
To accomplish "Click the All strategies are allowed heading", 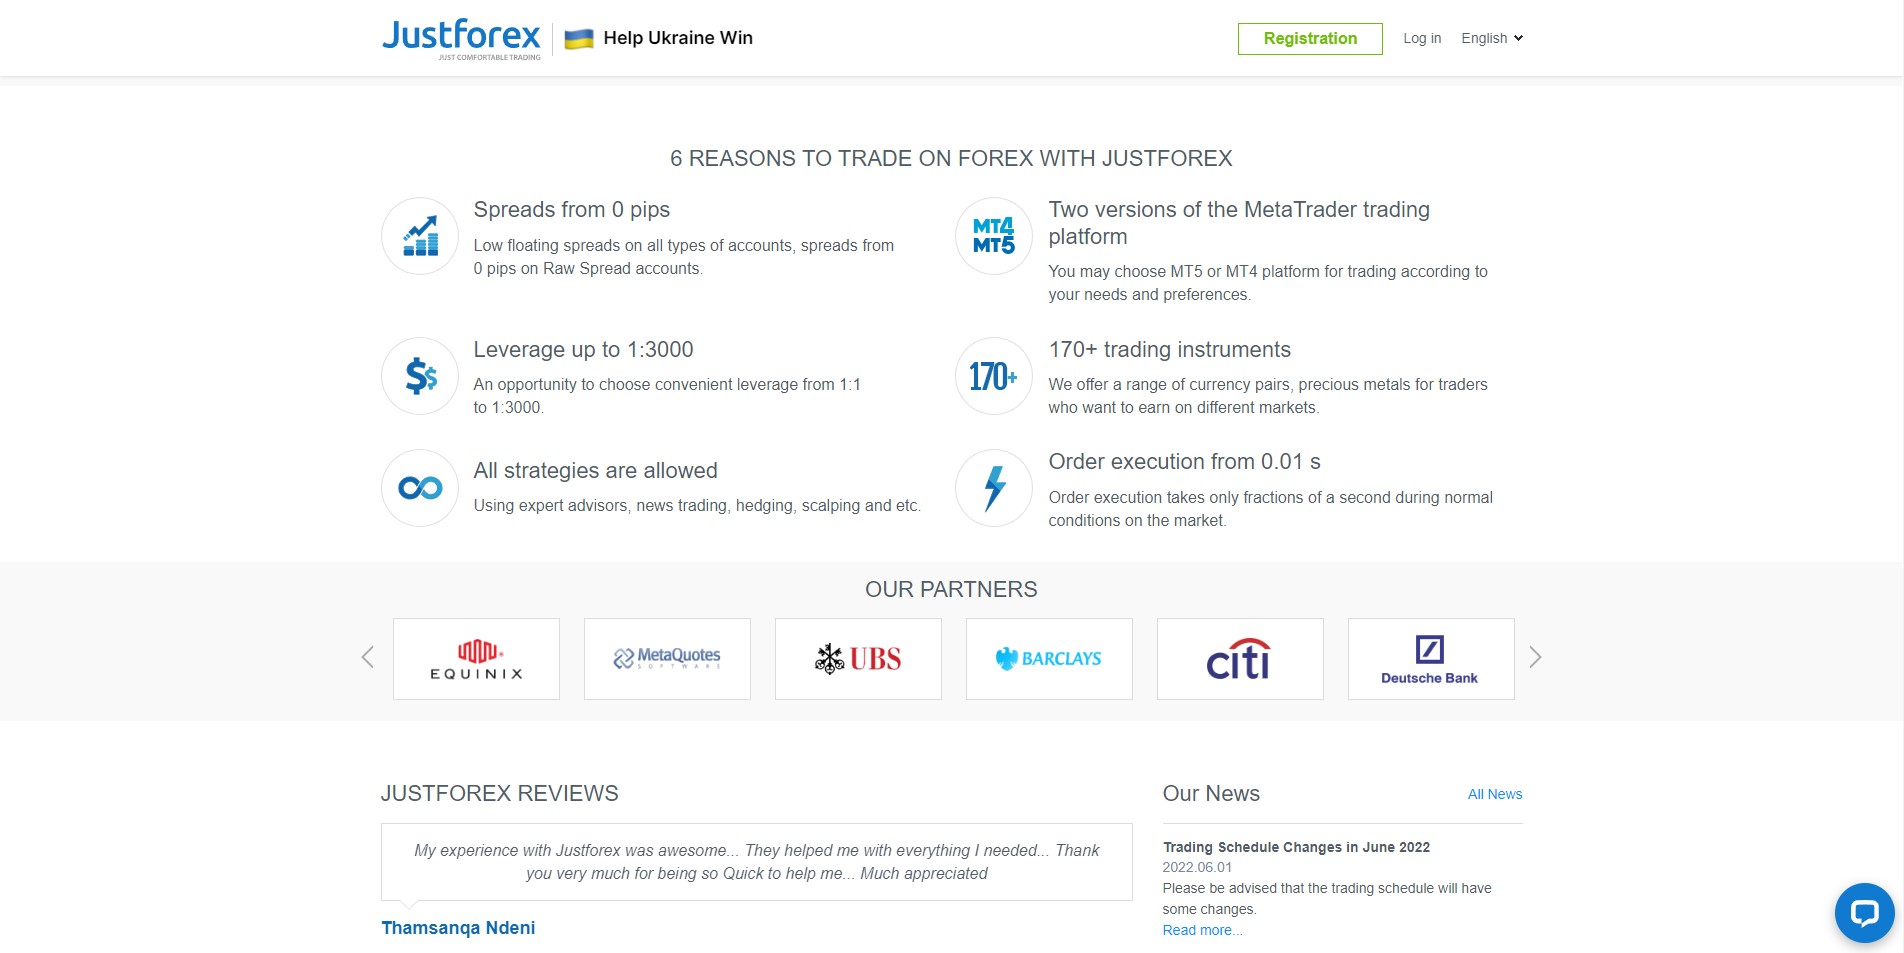I will click(x=595, y=471).
